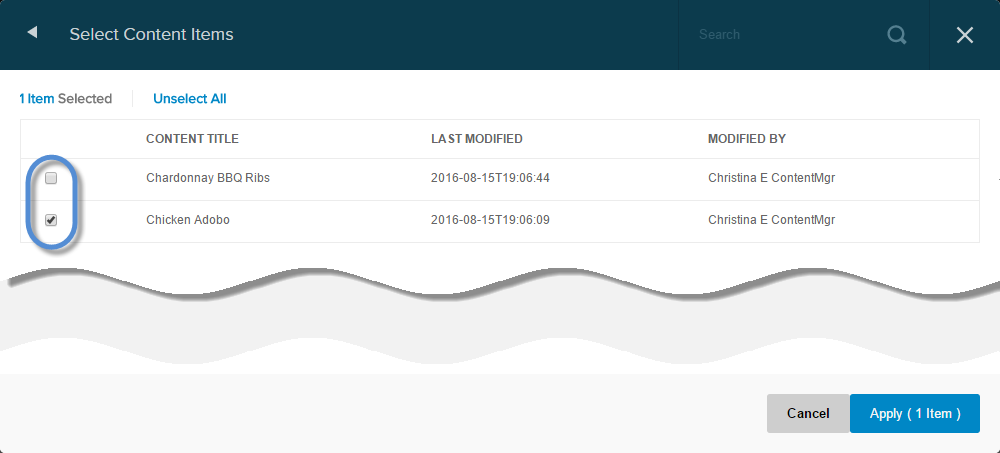The width and height of the screenshot is (1000, 453).
Task: Select the Chicken Adobo title
Action: [188, 220]
